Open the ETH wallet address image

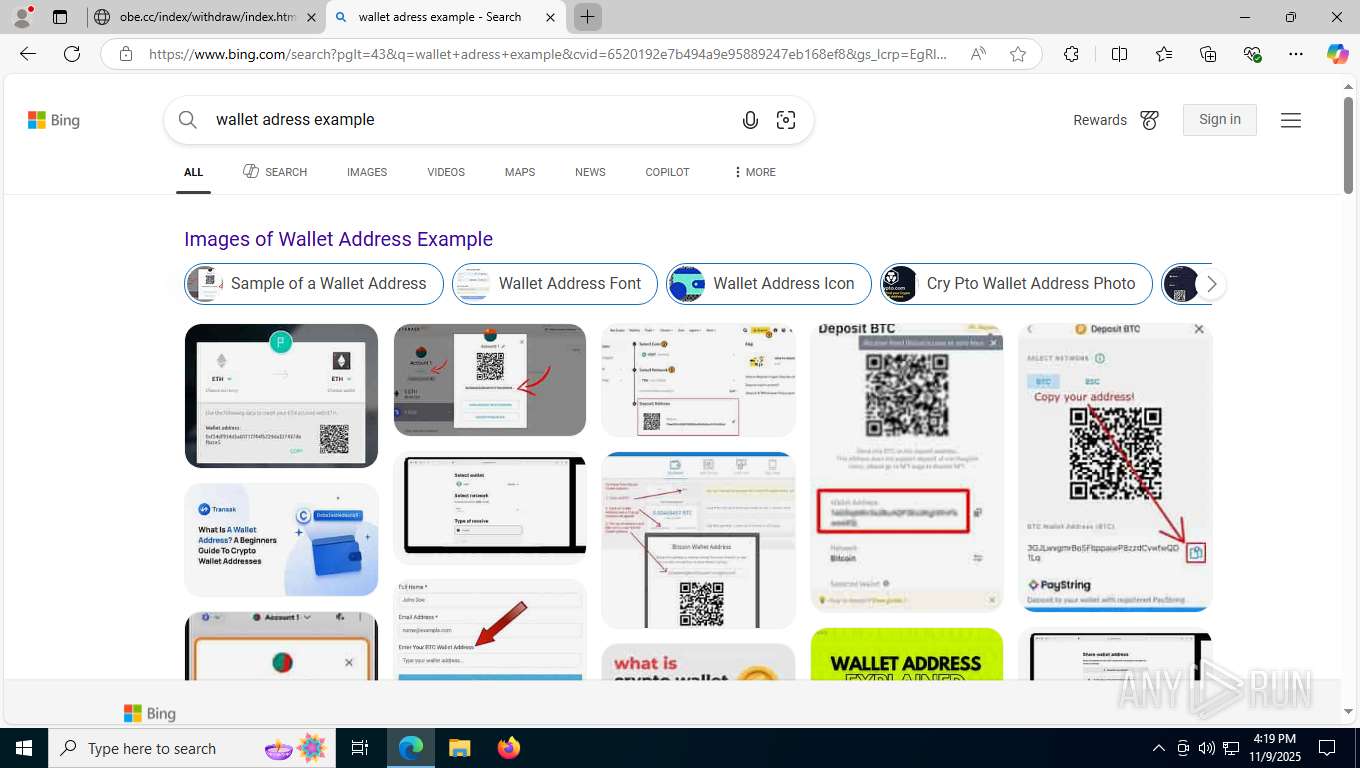click(x=281, y=396)
